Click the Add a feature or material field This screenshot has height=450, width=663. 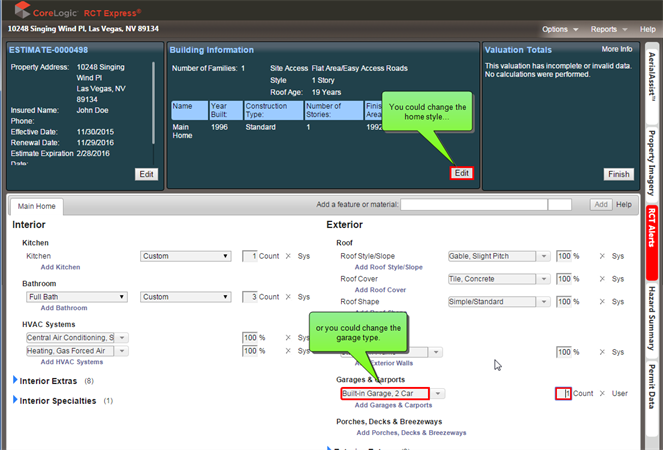point(473,204)
